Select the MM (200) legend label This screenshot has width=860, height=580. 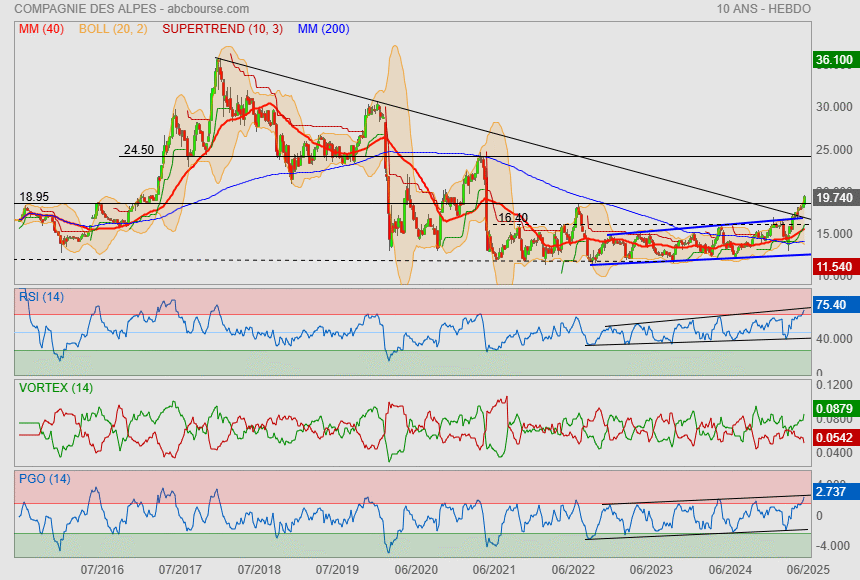tap(324, 29)
